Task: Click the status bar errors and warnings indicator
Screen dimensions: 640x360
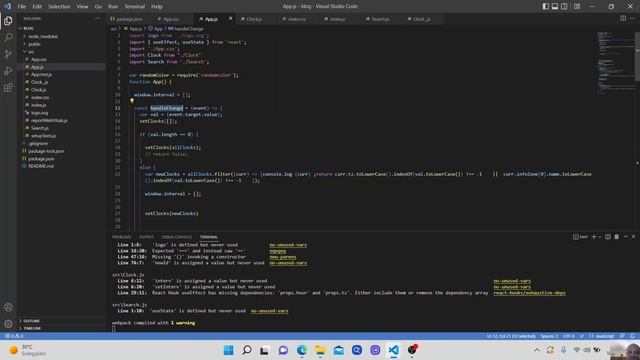Action: pos(13,336)
